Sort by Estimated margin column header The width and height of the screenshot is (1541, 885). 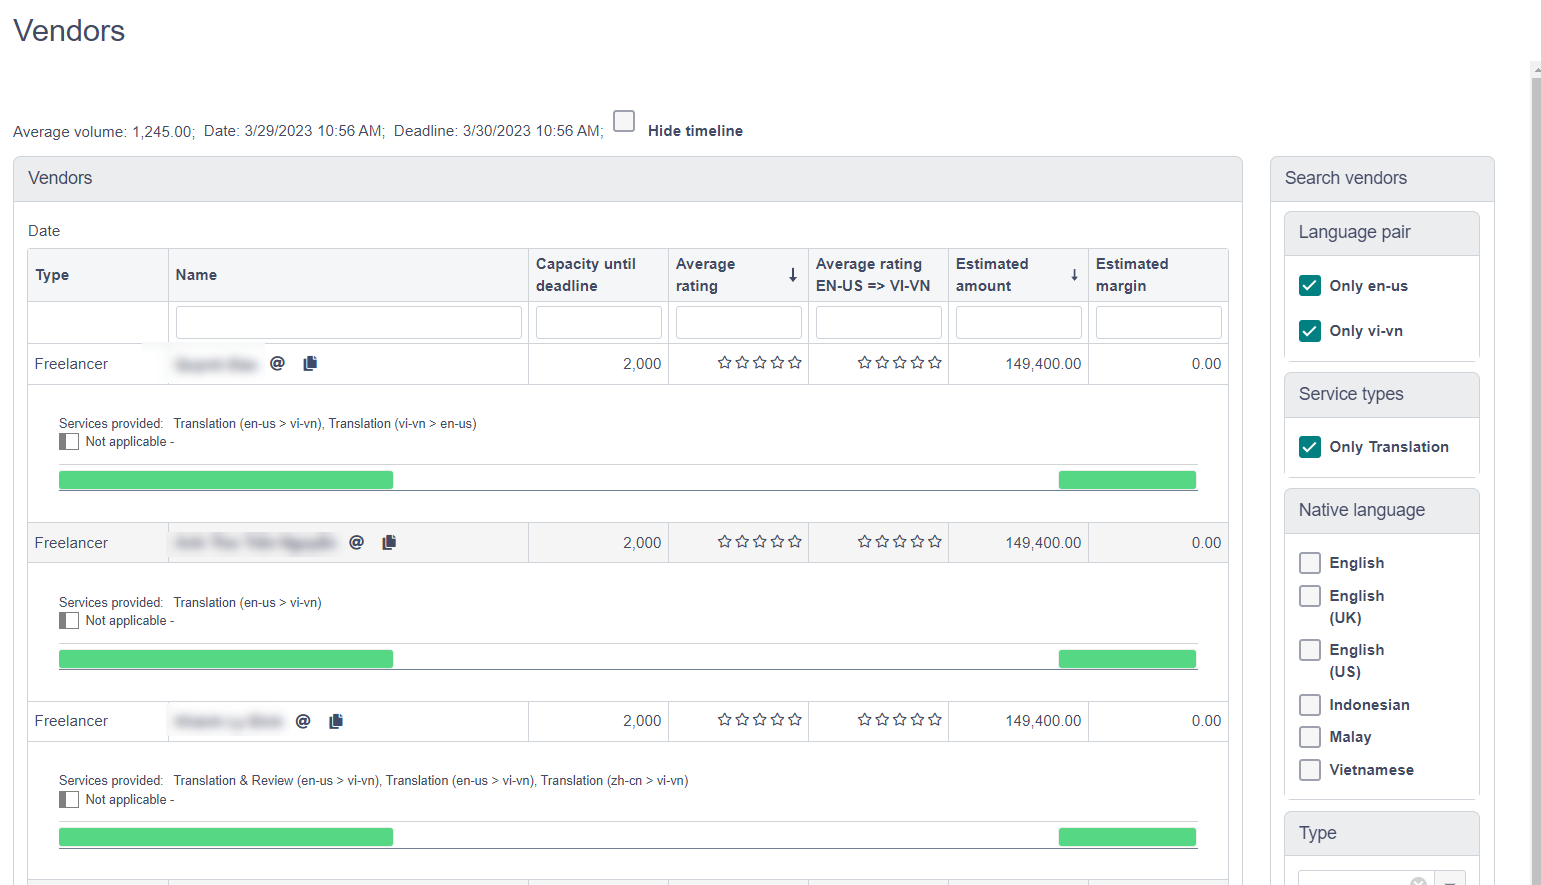1158,275
